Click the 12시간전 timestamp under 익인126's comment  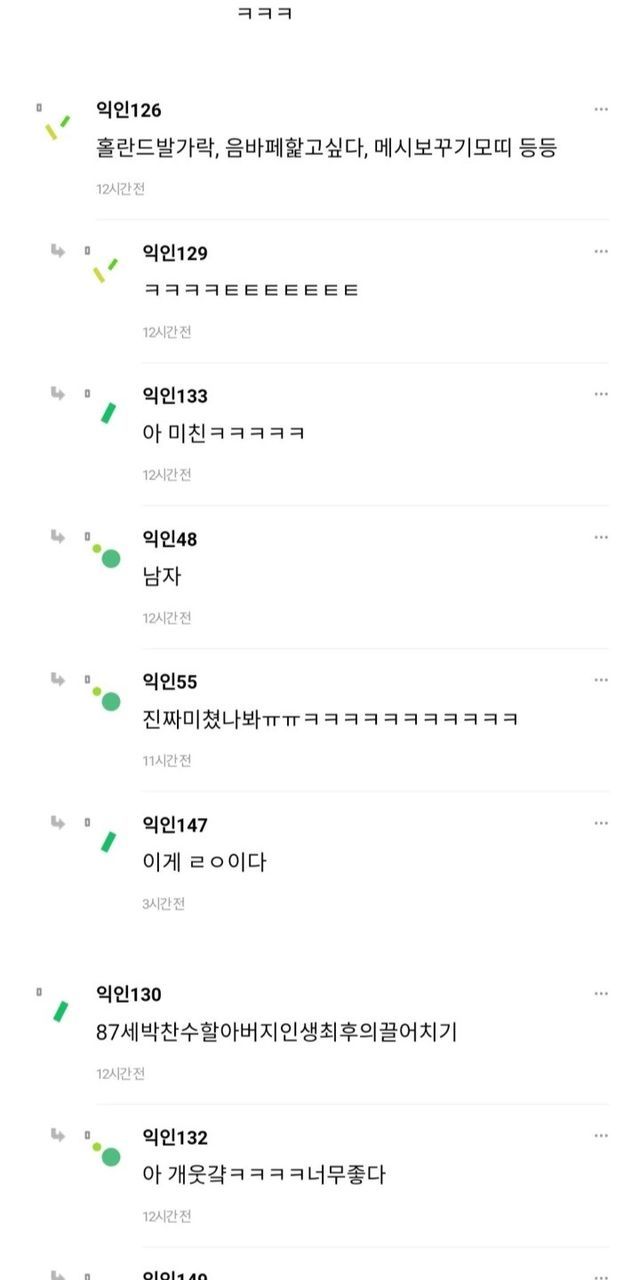[x=120, y=189]
